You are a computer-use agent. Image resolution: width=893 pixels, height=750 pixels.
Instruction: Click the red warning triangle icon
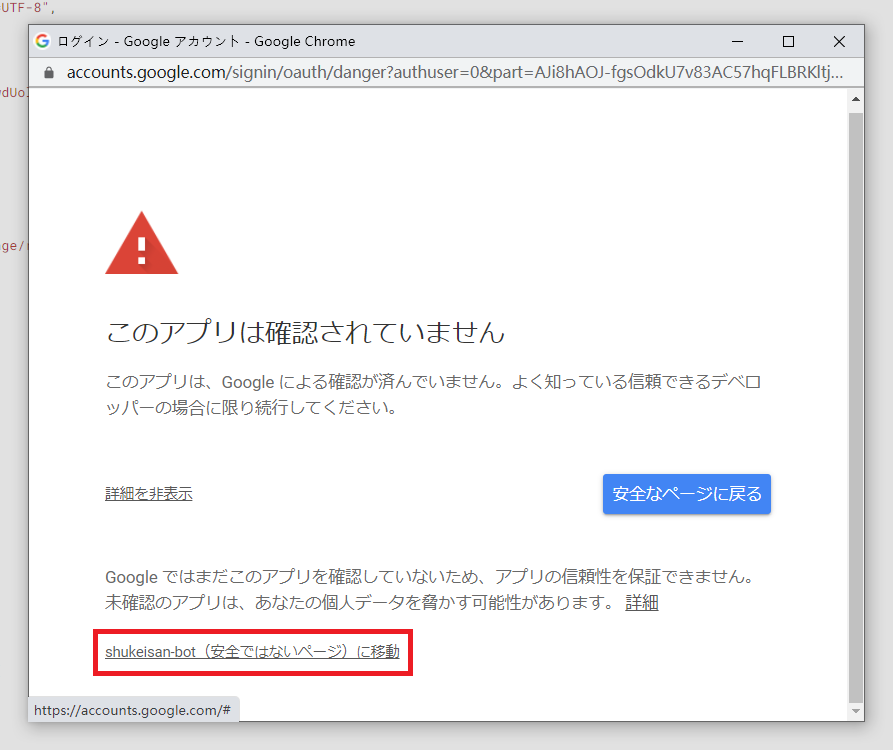point(142,244)
